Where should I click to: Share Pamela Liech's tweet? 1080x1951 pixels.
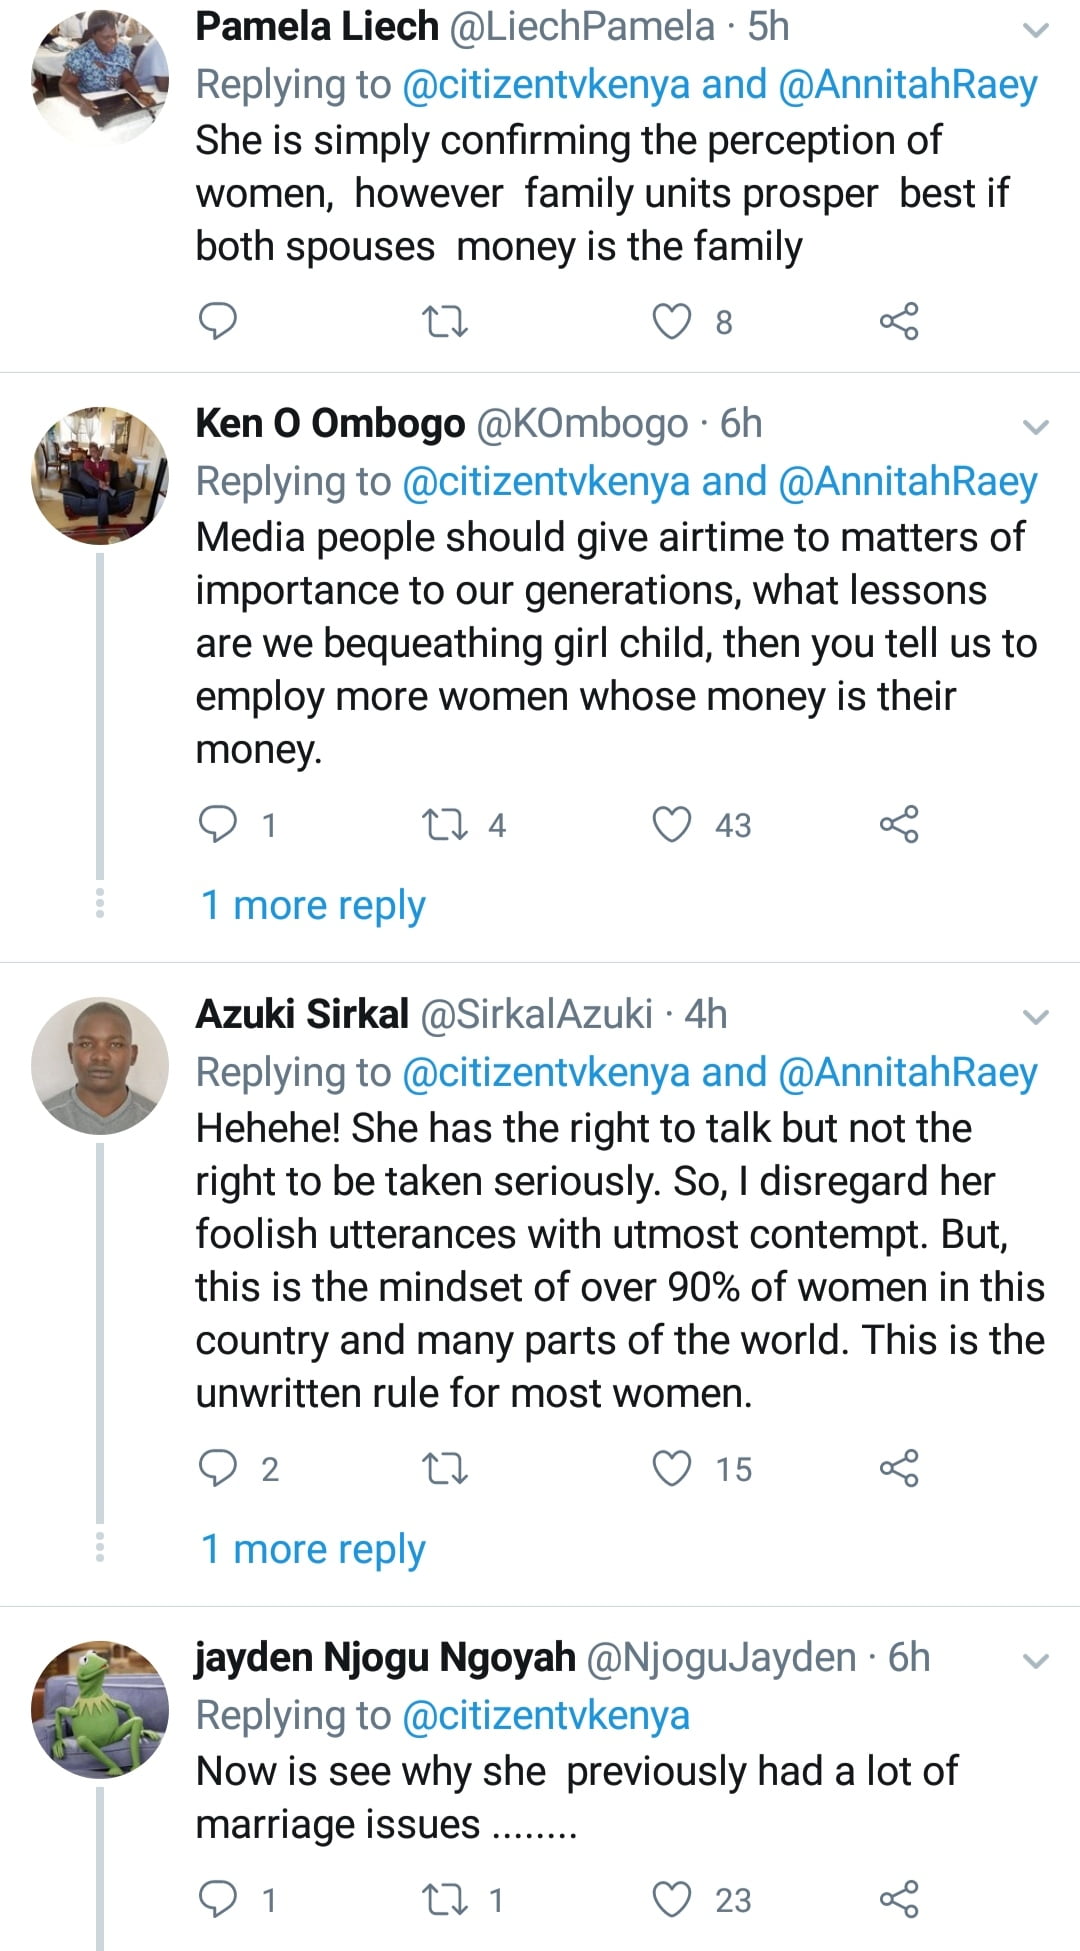[x=898, y=322]
